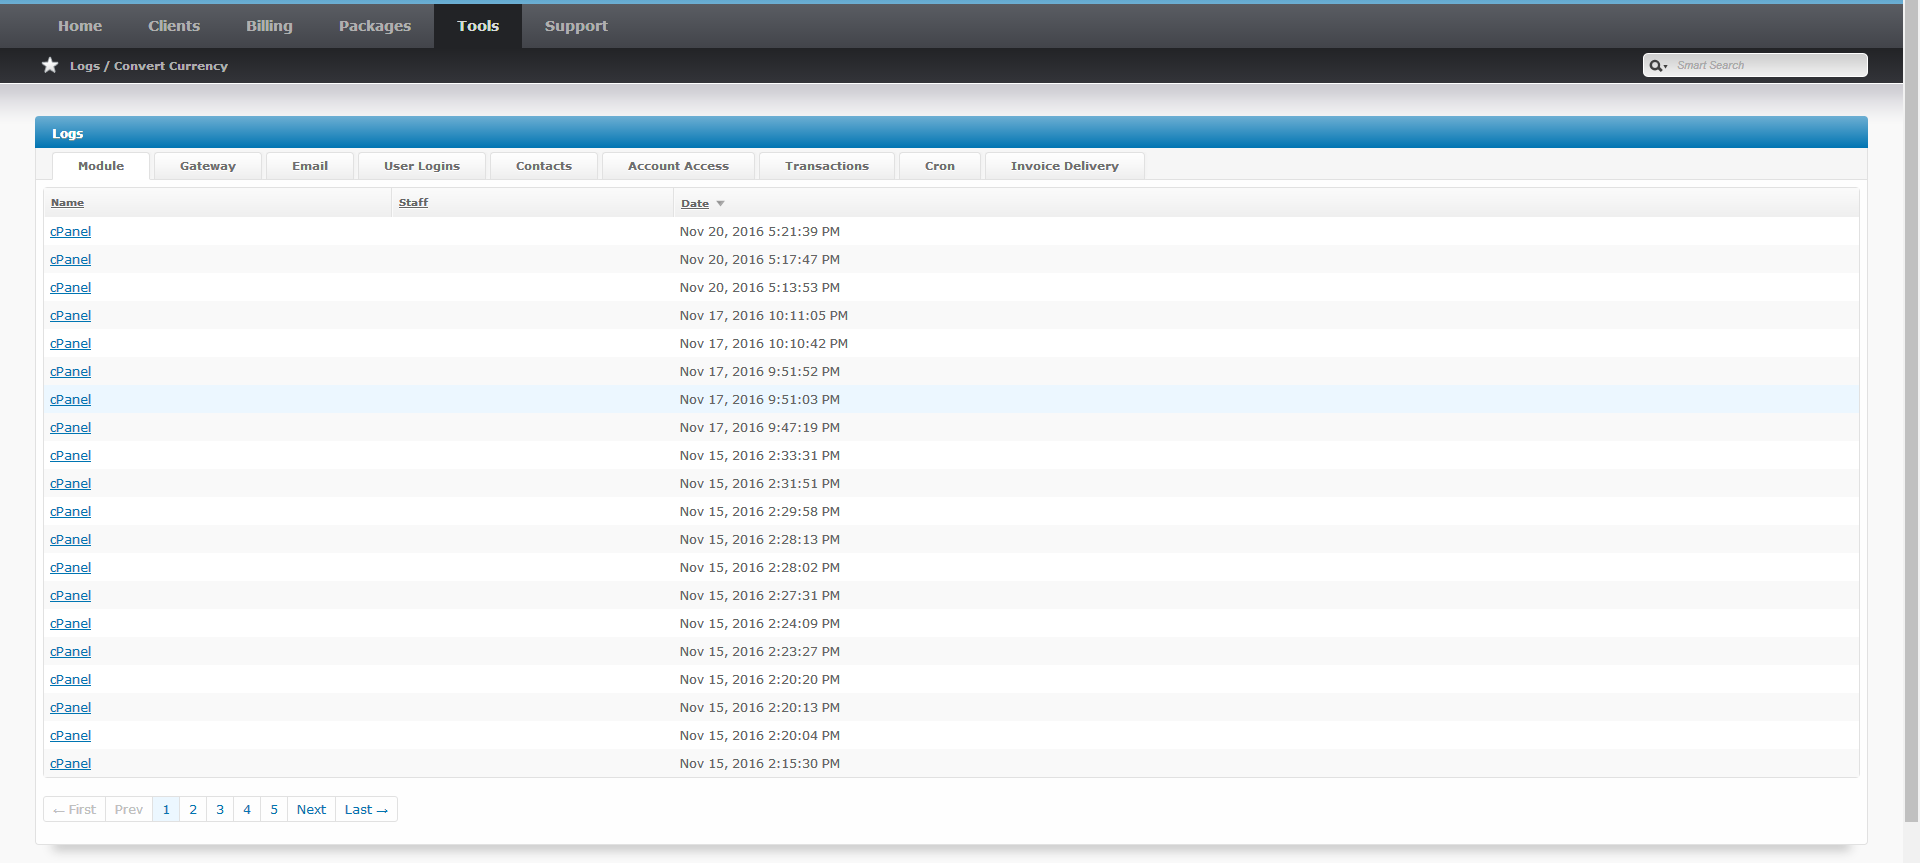Click the star favorites icon
This screenshot has width=1920, height=863.
pos(50,65)
